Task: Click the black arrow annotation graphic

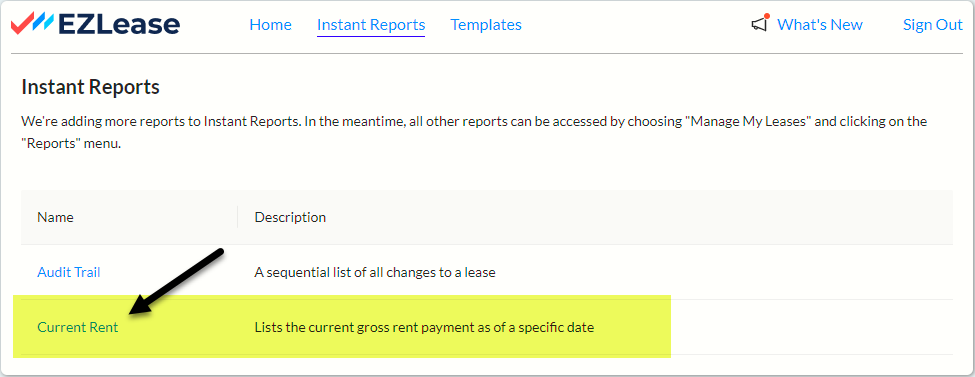Action: (x=175, y=282)
